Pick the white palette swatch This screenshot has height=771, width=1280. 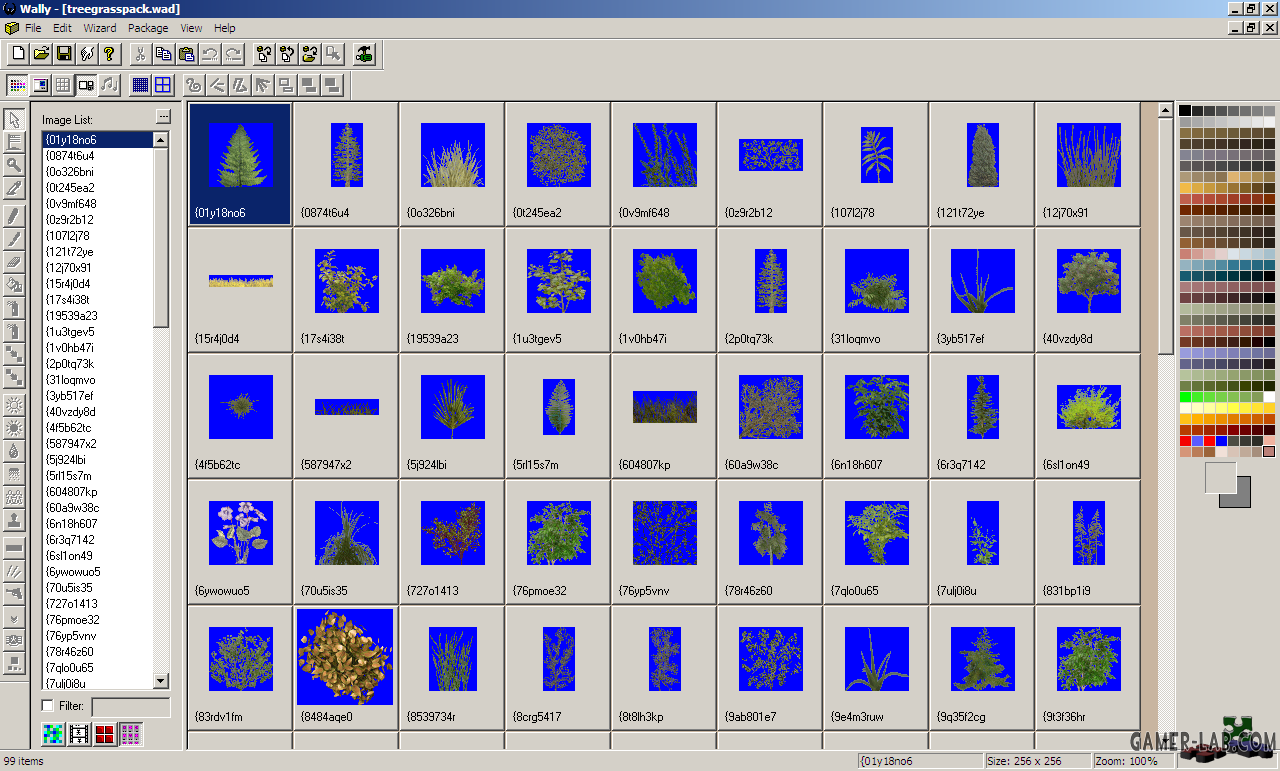[1269, 397]
